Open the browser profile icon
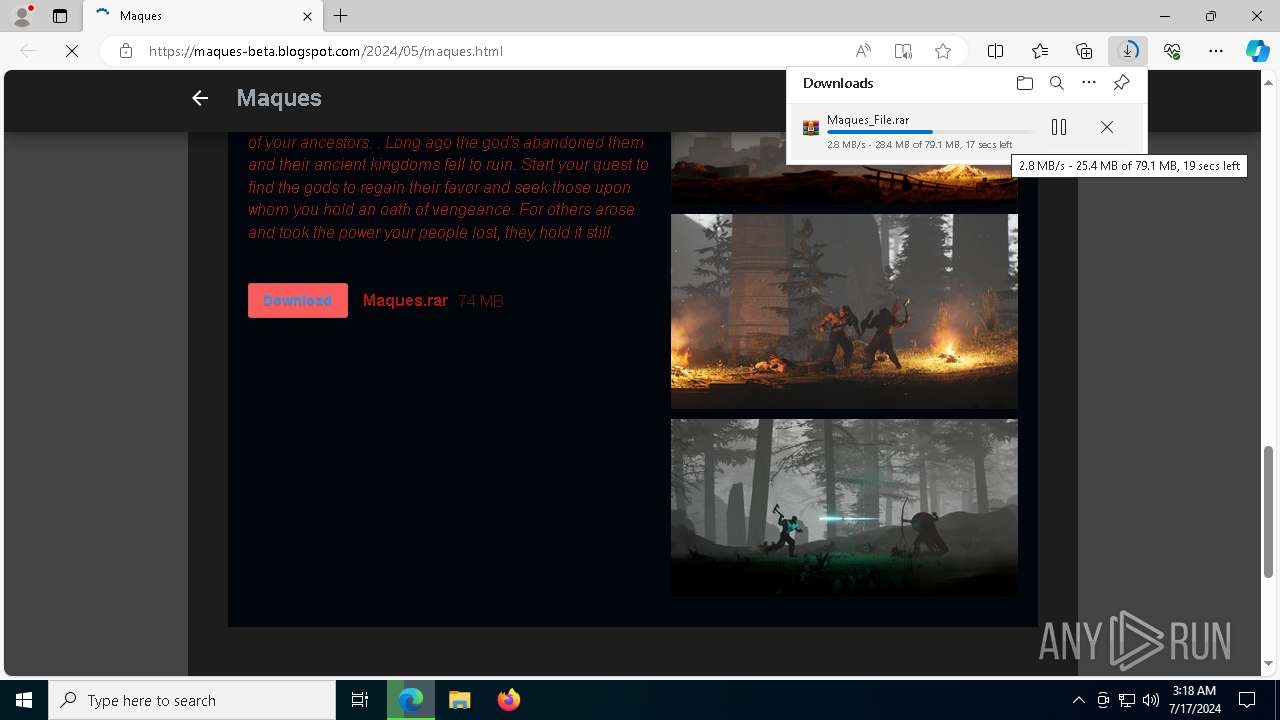The height and width of the screenshot is (720, 1280). tap(21, 16)
